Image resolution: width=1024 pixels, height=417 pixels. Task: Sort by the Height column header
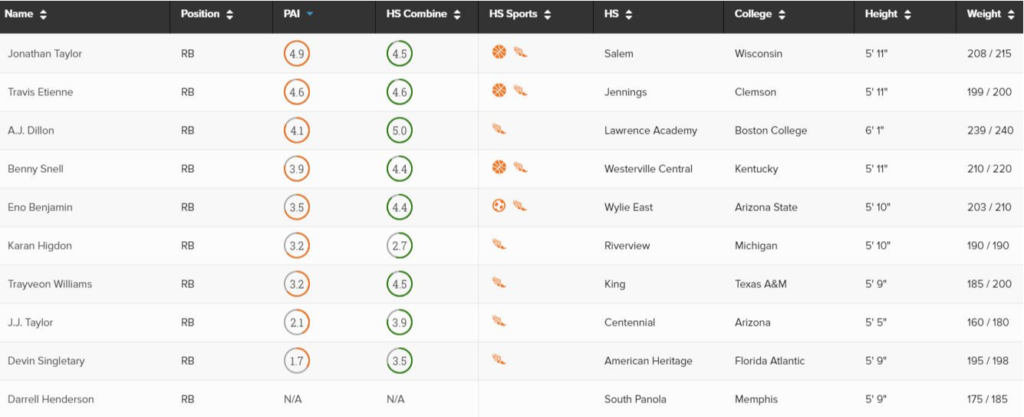886,14
